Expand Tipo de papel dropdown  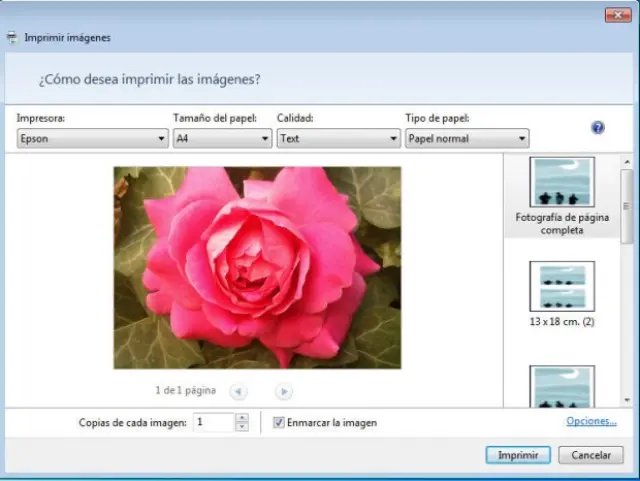click(466, 139)
